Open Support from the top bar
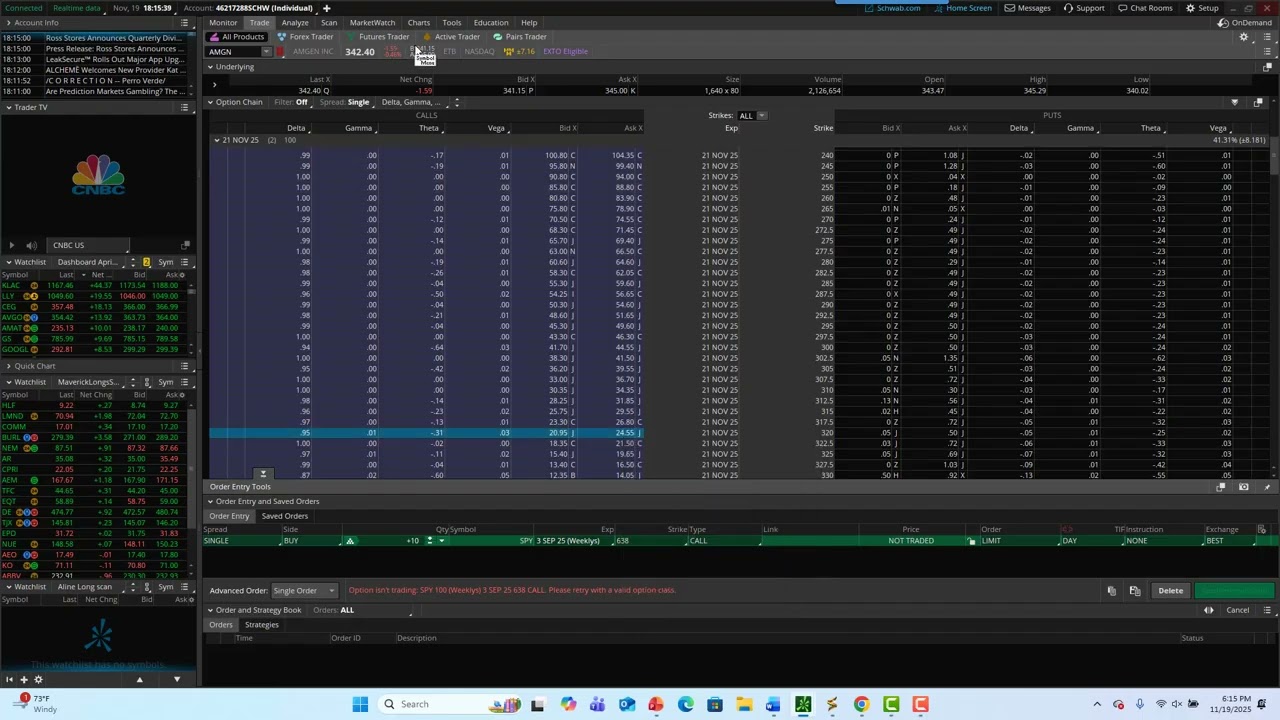 [x=1084, y=8]
